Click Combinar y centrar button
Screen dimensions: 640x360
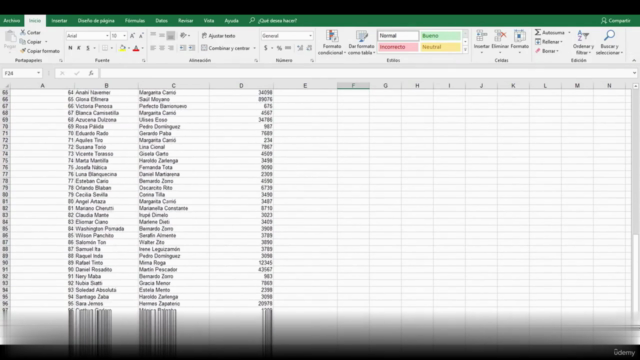(x=225, y=48)
